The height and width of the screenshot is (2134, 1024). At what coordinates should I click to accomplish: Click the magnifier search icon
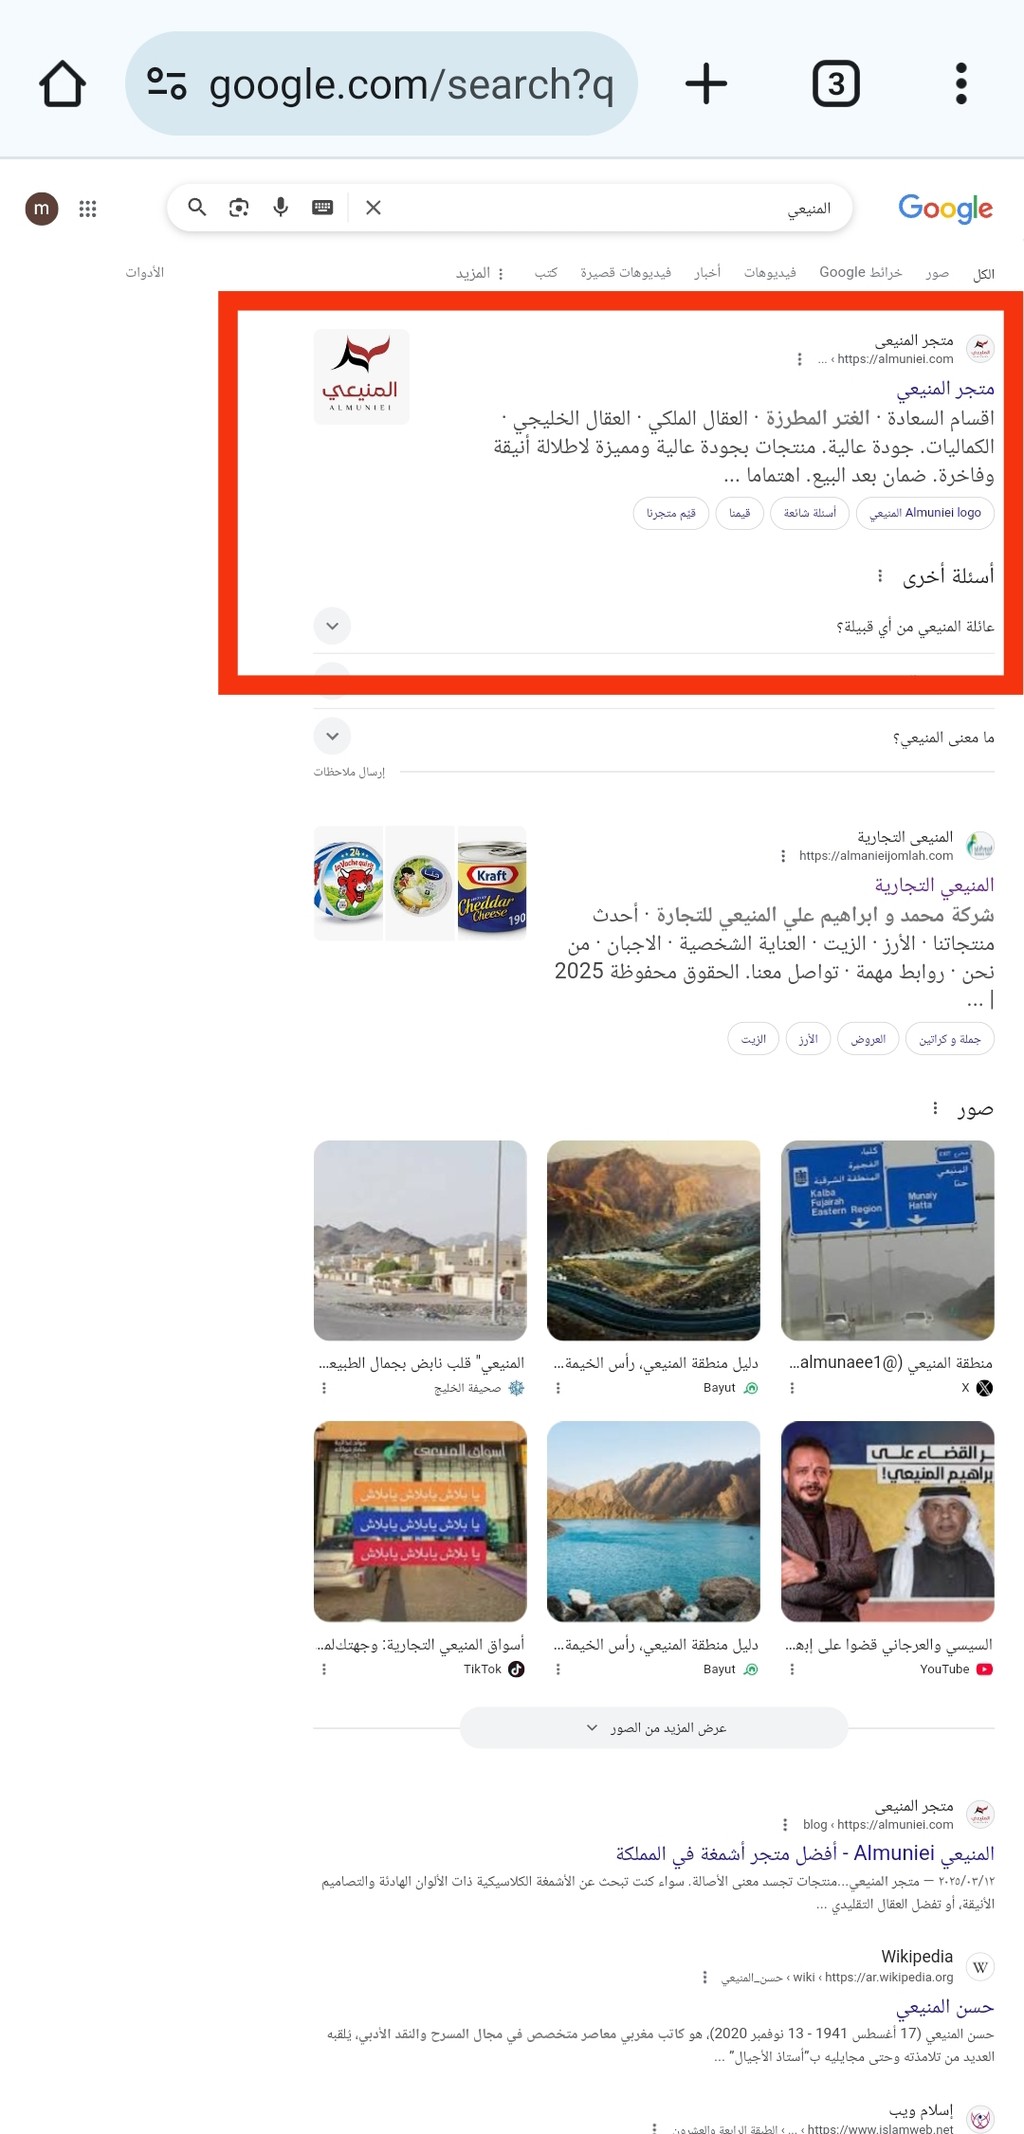point(197,207)
